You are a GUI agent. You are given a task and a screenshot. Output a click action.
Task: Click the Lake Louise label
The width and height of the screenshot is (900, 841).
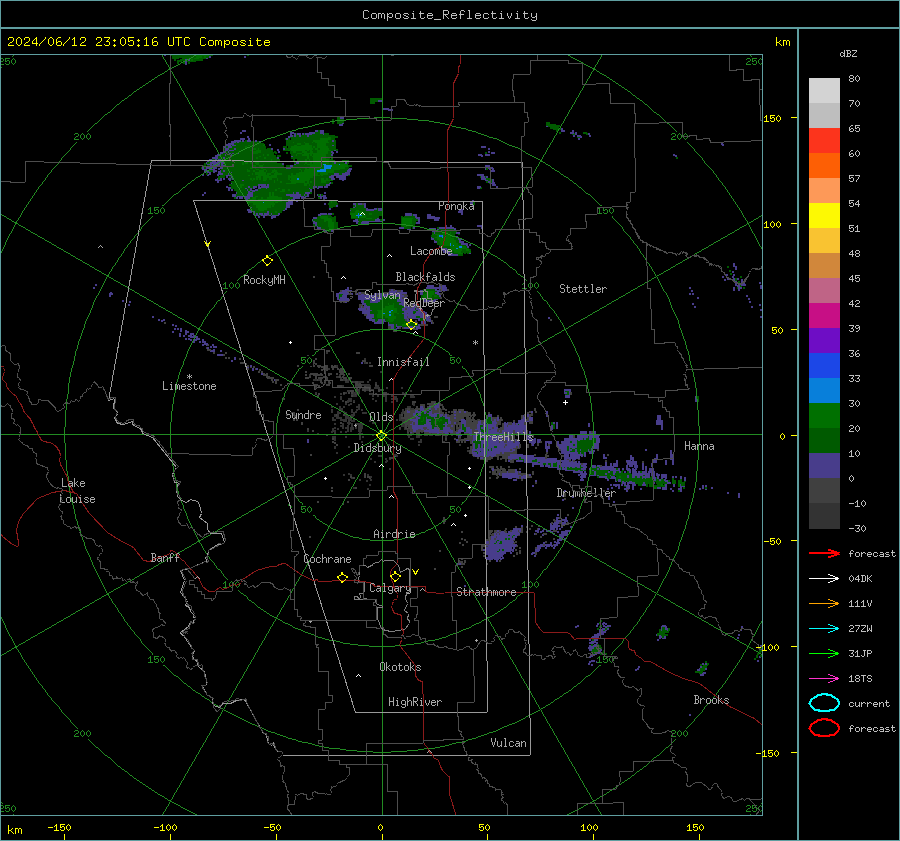(x=77, y=491)
